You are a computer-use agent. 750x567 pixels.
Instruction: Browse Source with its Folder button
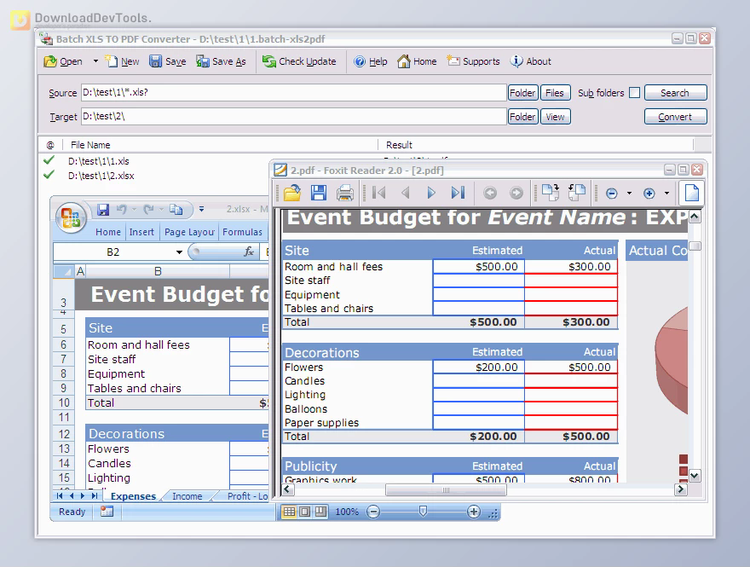coord(522,92)
